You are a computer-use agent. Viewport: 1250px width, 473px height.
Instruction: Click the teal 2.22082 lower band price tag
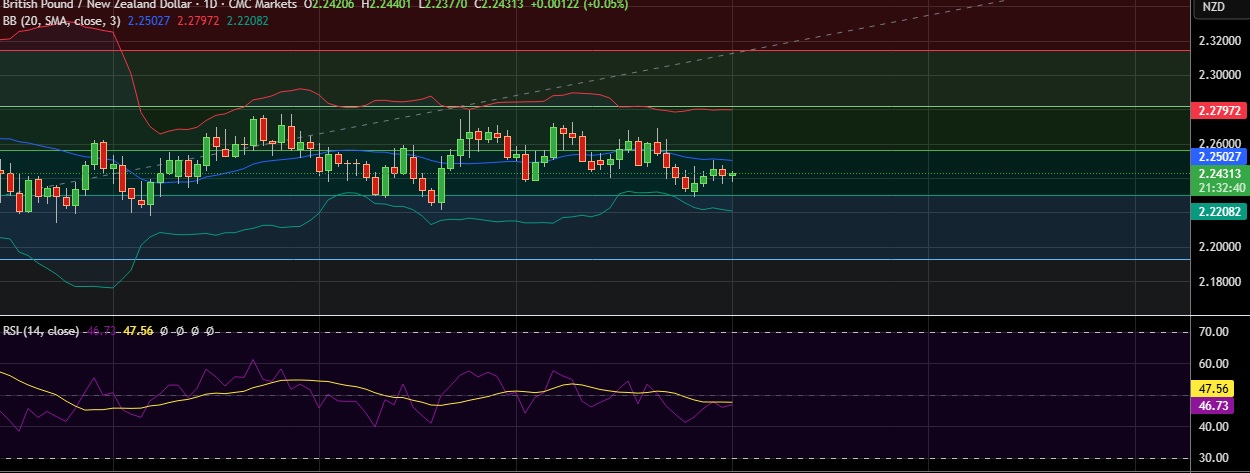pyautogui.click(x=1218, y=211)
